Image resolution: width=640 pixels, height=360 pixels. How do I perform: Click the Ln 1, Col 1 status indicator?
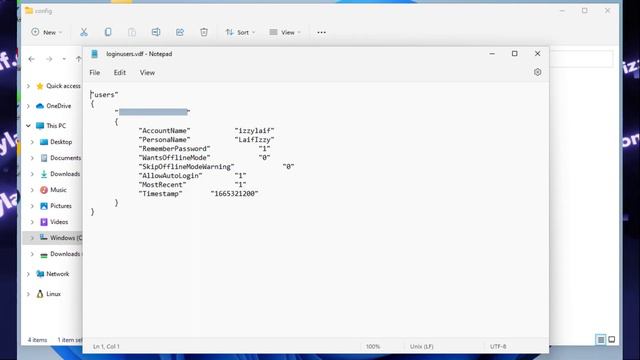[106, 347]
